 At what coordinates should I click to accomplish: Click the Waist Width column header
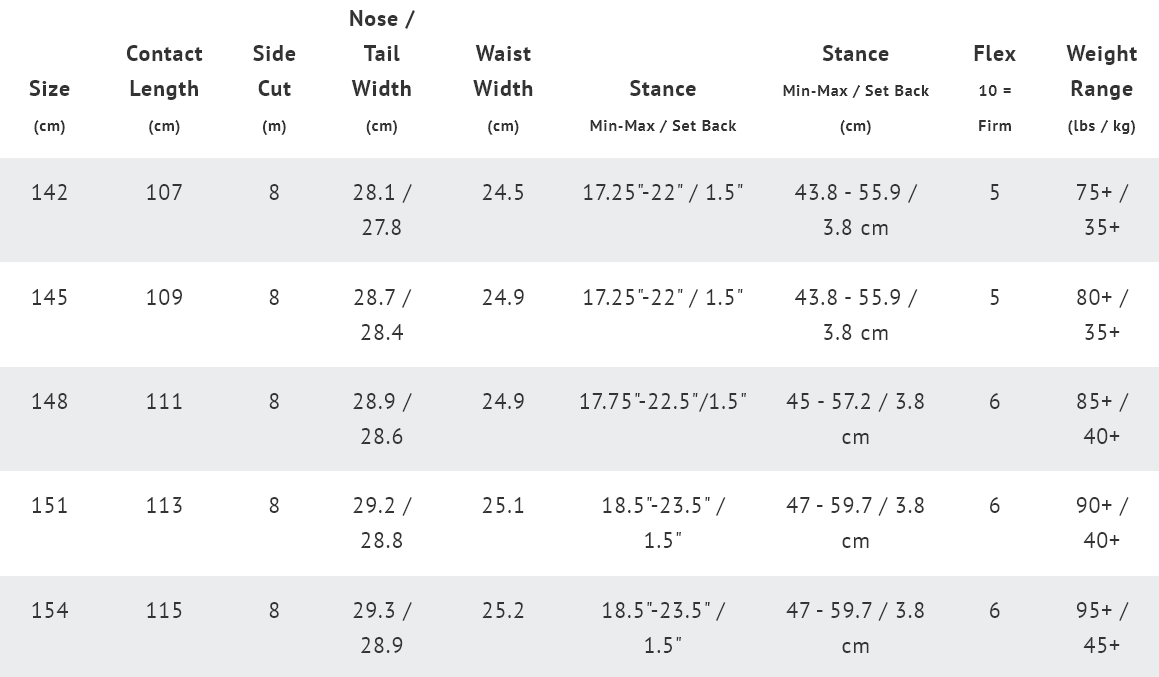(x=502, y=71)
